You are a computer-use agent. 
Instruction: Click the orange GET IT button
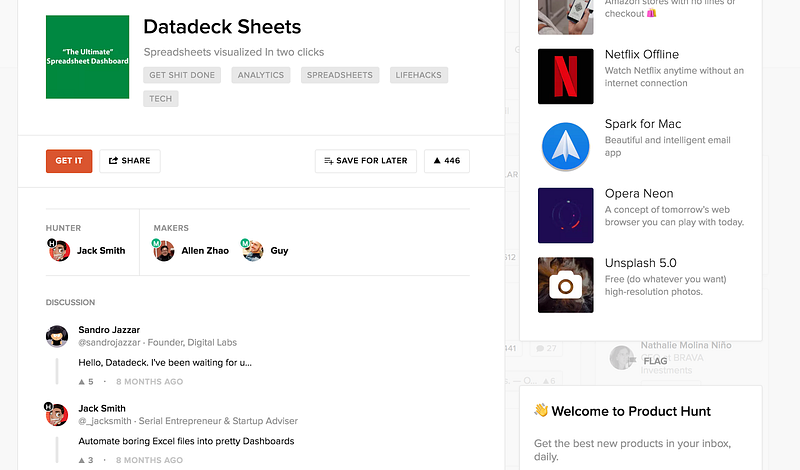pyautogui.click(x=69, y=161)
